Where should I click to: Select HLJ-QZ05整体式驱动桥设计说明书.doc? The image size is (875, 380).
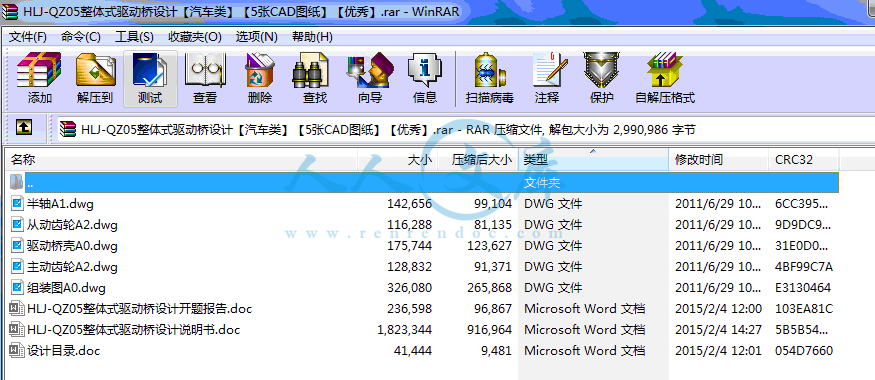click(133, 330)
